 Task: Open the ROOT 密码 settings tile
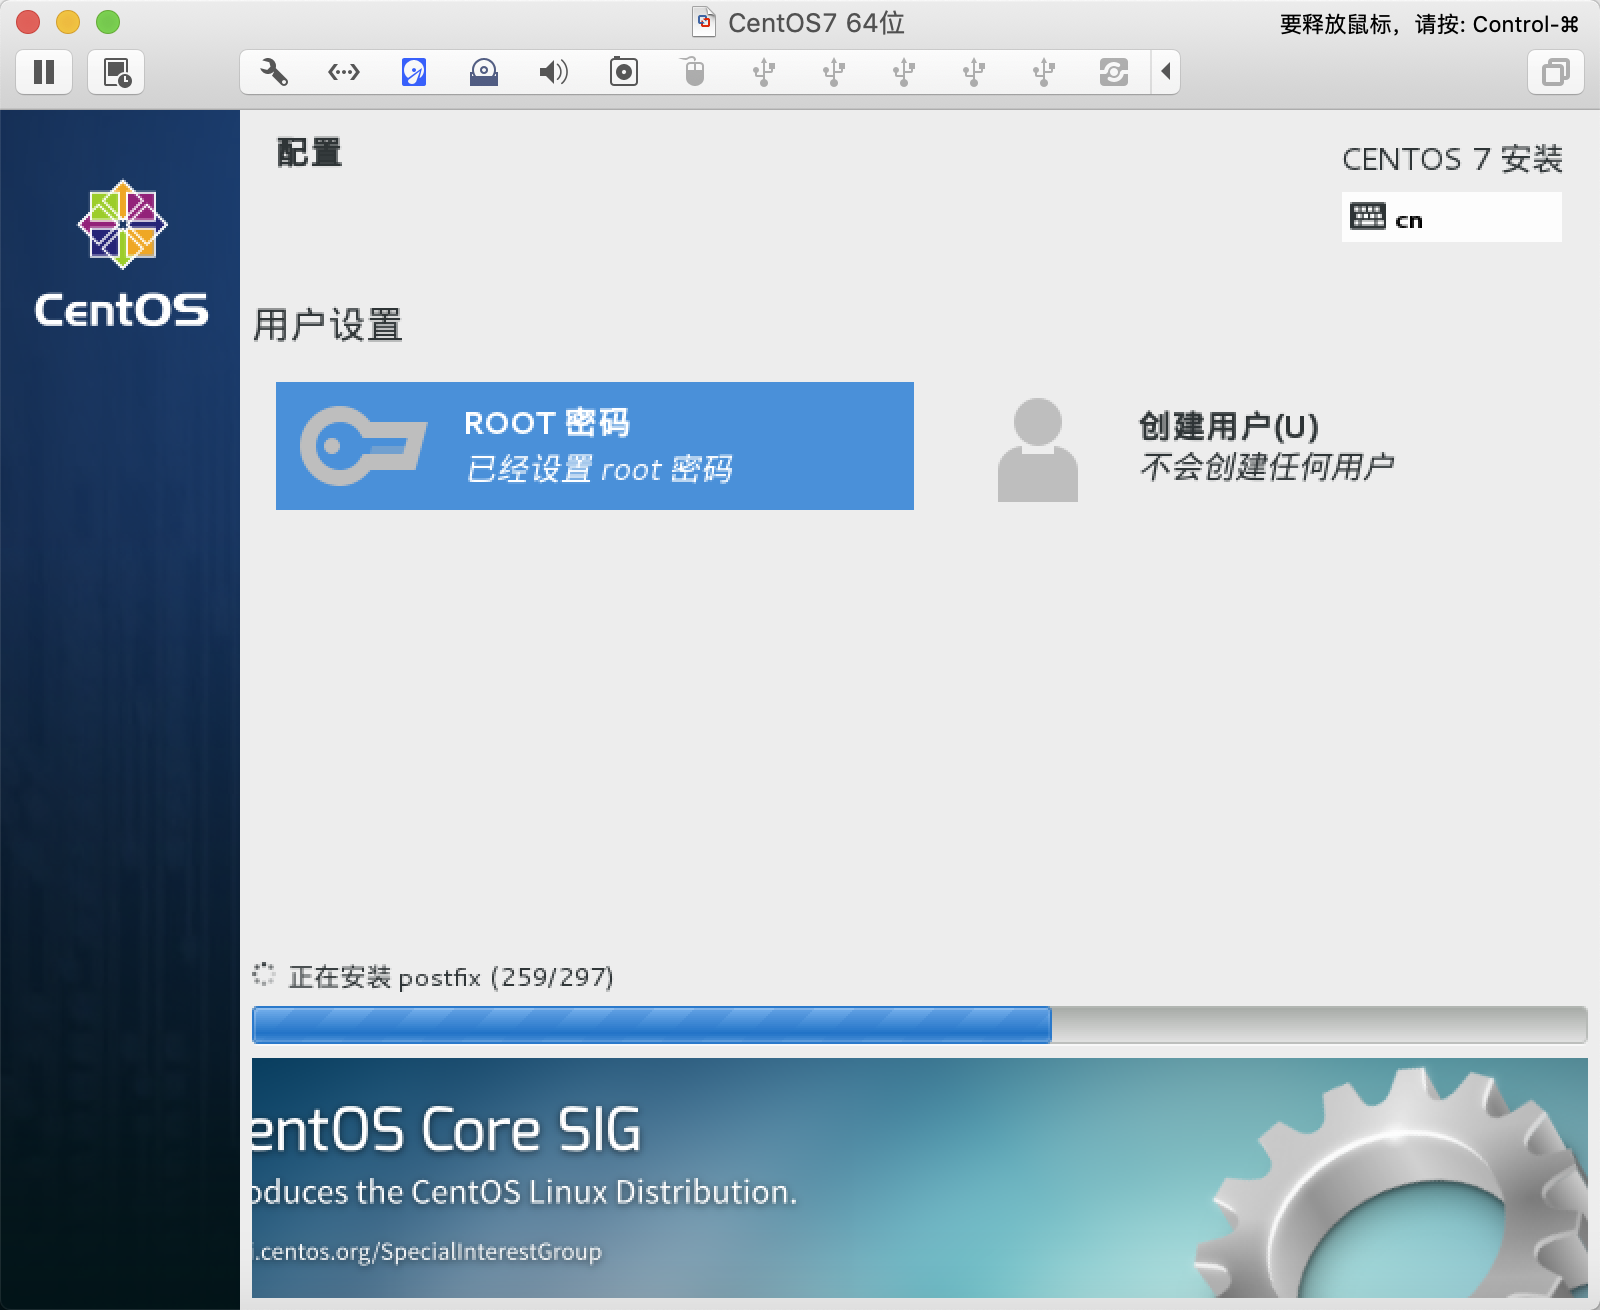595,446
